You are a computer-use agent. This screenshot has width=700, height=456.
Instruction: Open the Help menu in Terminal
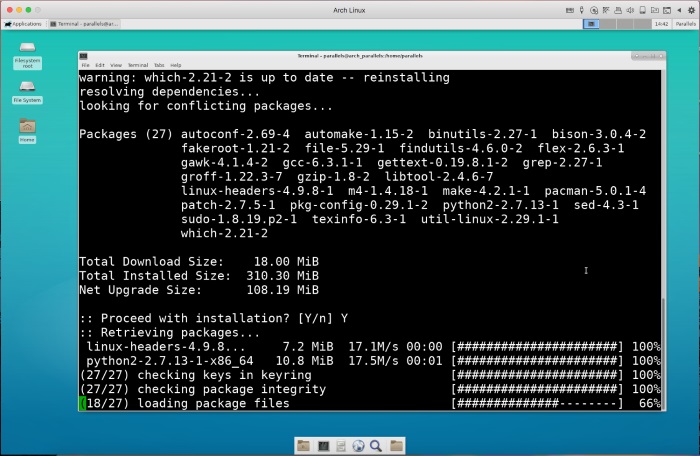tap(176, 65)
